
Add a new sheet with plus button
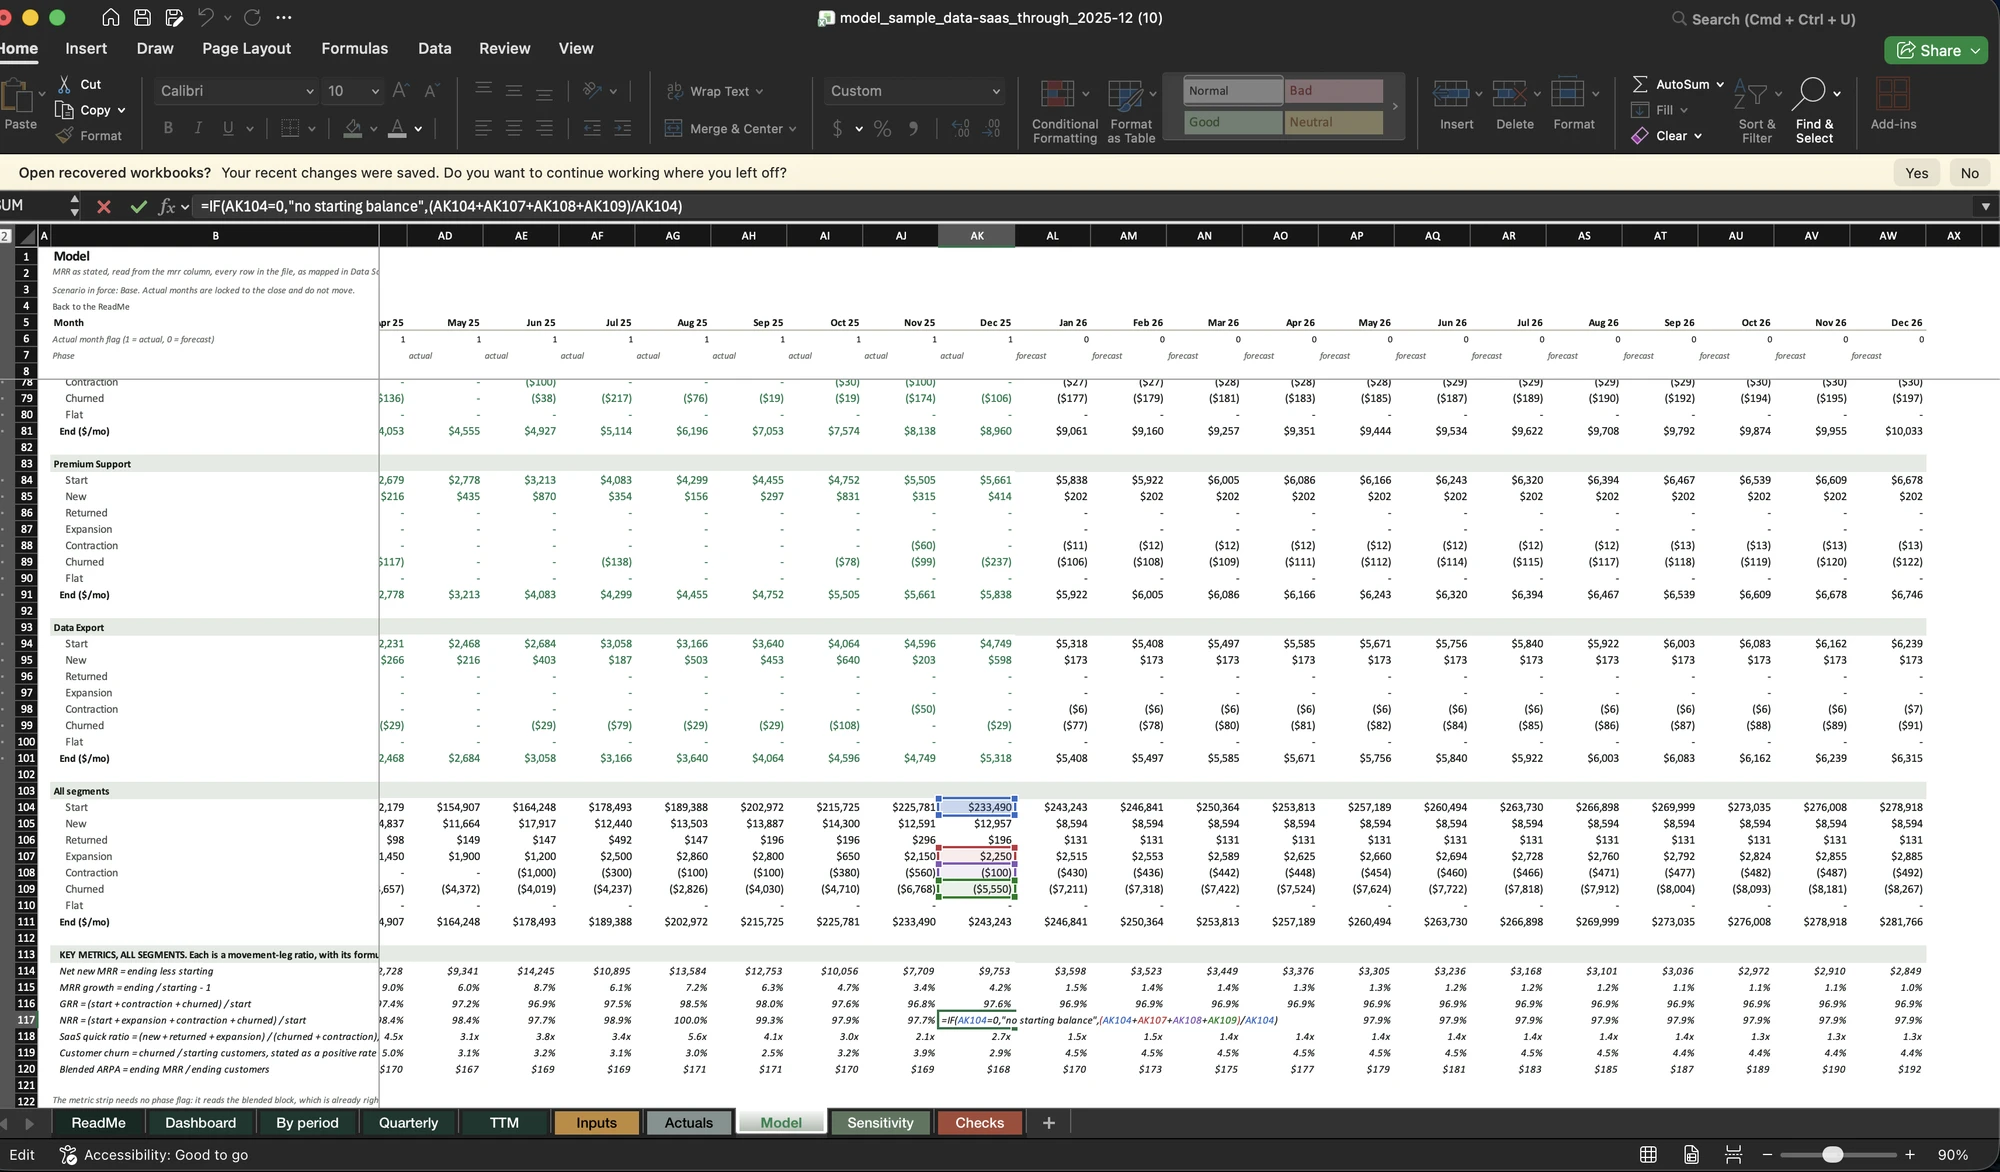click(1048, 1123)
